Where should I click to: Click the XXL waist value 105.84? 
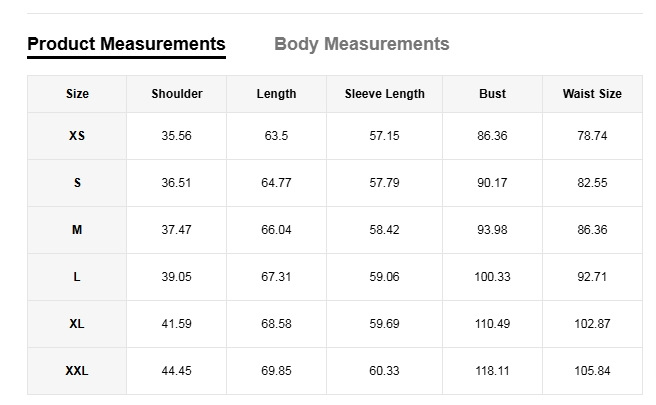[592, 371]
